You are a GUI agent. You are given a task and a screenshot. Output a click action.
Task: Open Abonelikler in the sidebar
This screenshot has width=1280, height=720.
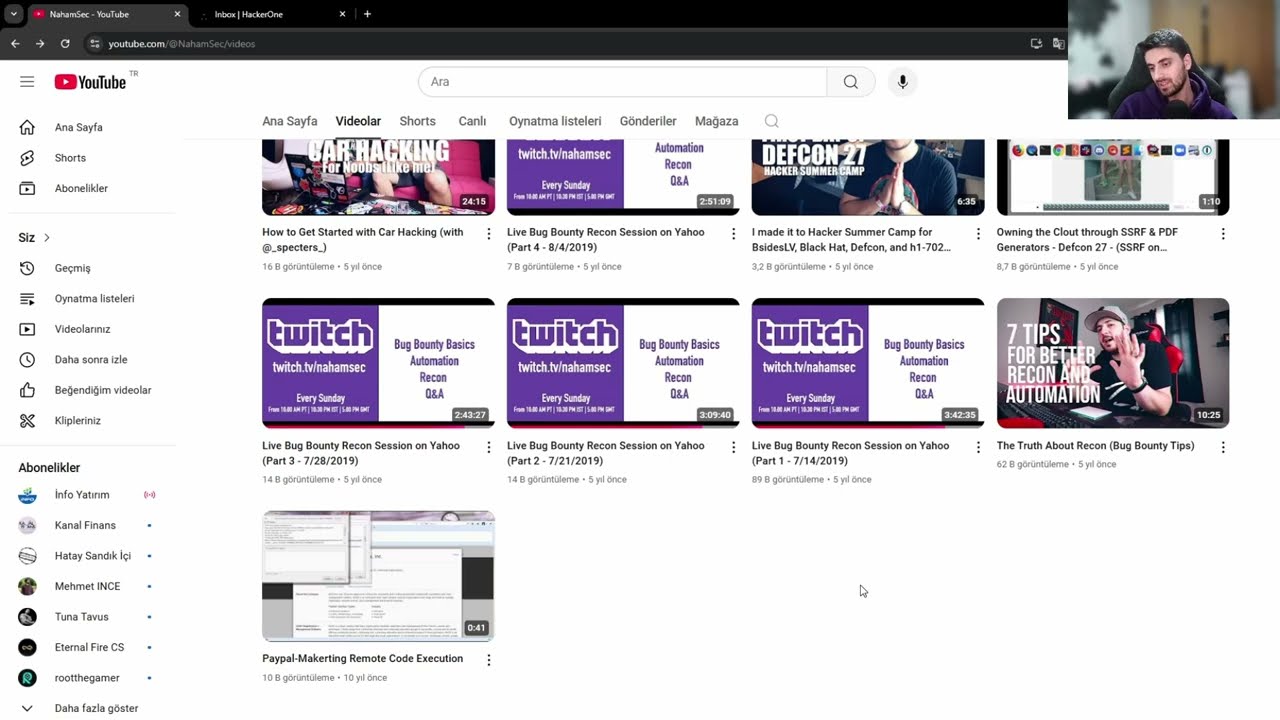point(81,188)
